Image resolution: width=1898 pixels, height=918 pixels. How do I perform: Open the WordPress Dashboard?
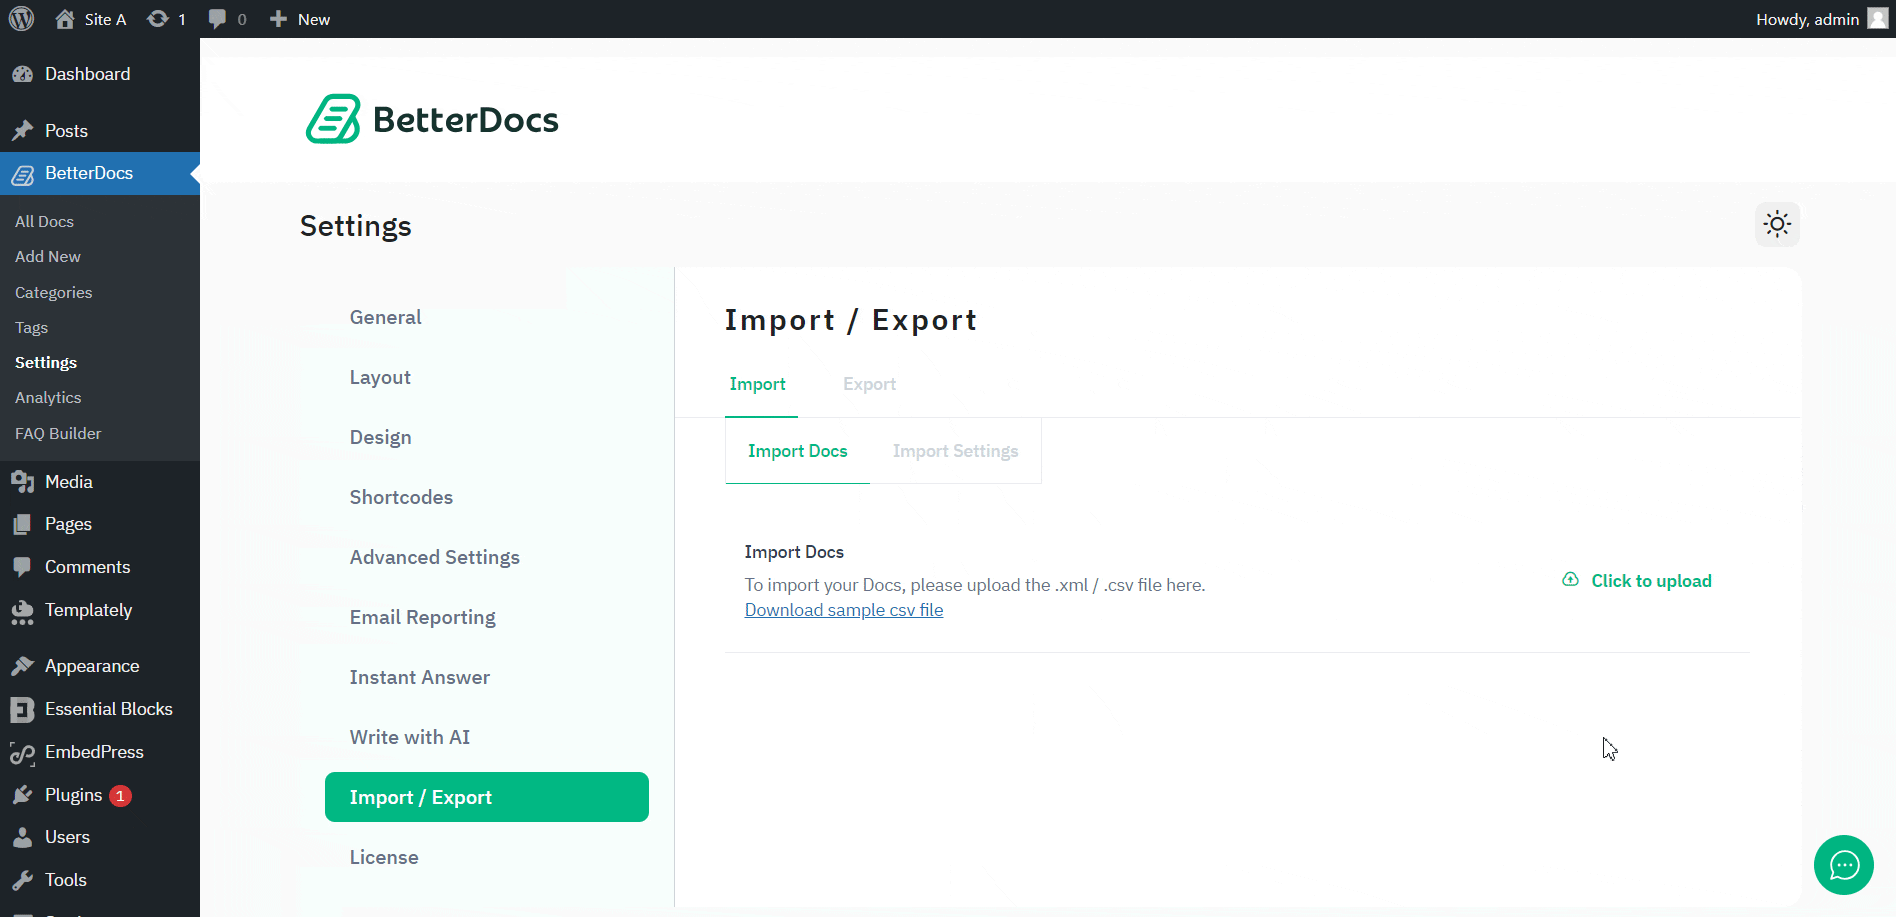click(87, 73)
